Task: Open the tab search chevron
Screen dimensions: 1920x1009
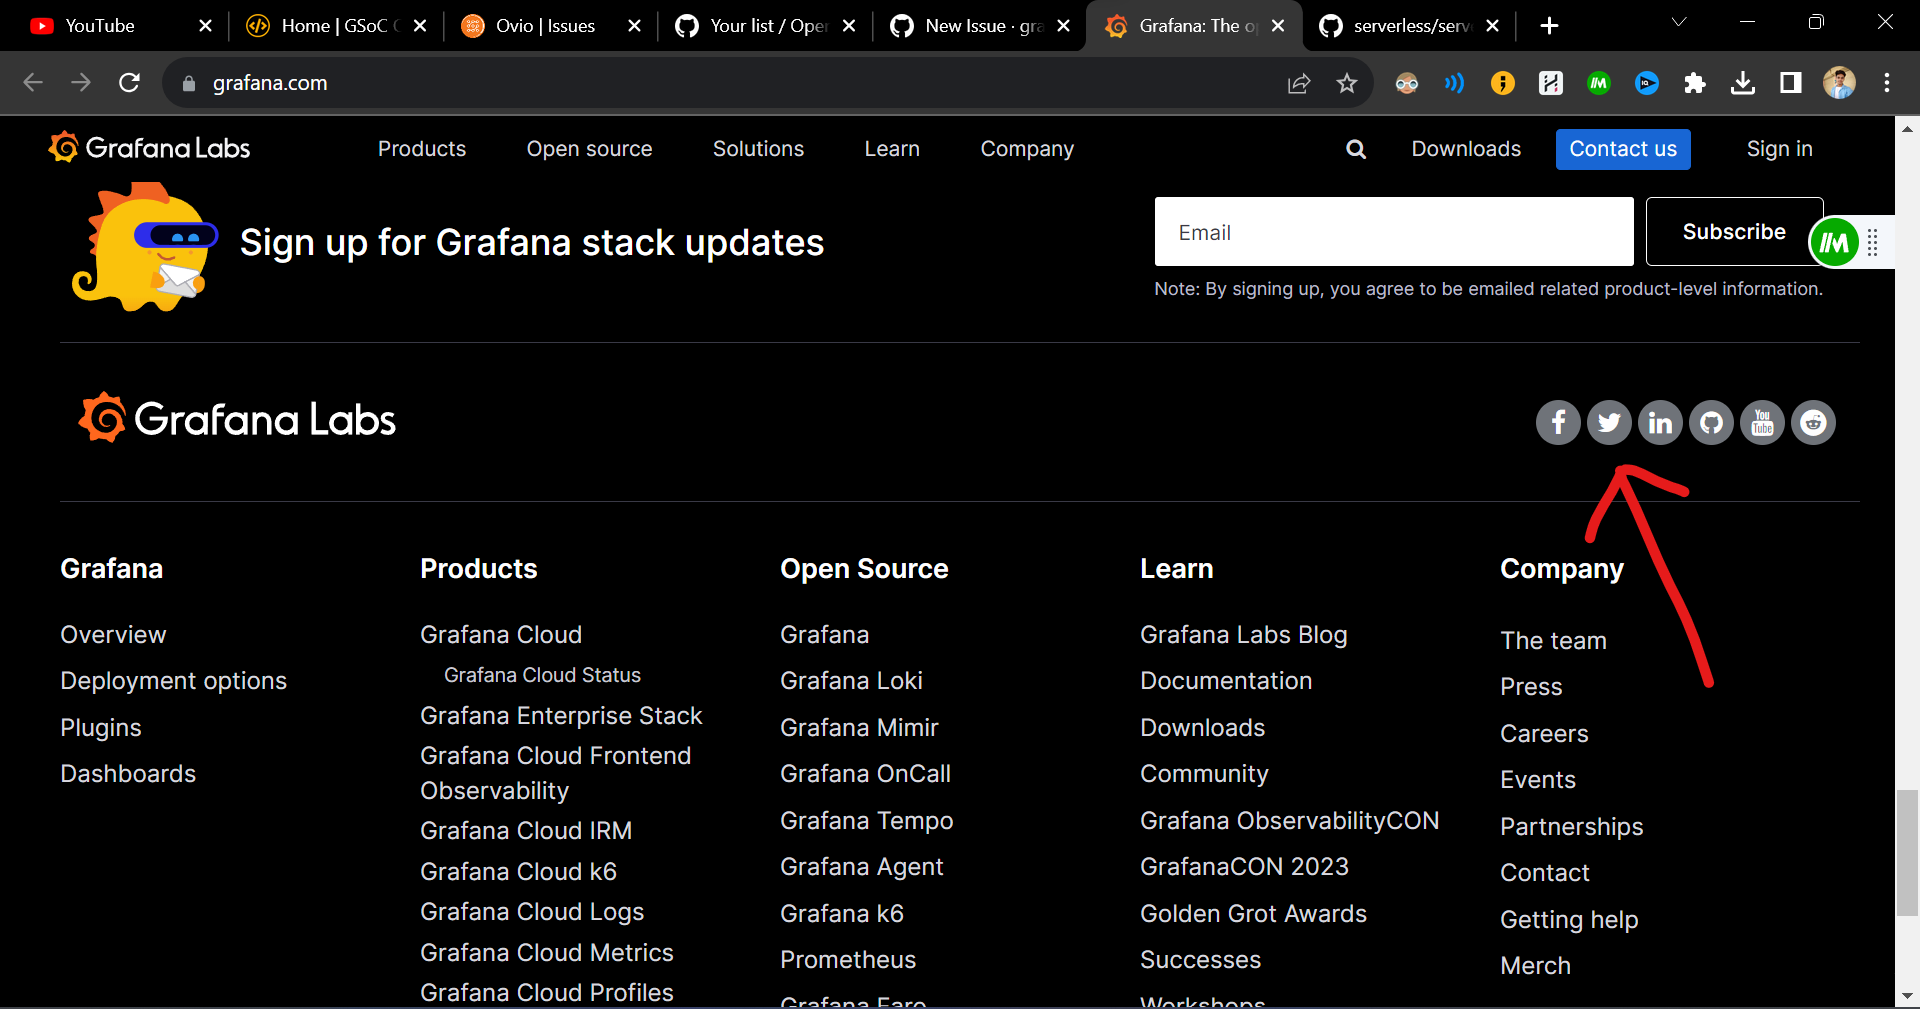Action: click(1679, 22)
